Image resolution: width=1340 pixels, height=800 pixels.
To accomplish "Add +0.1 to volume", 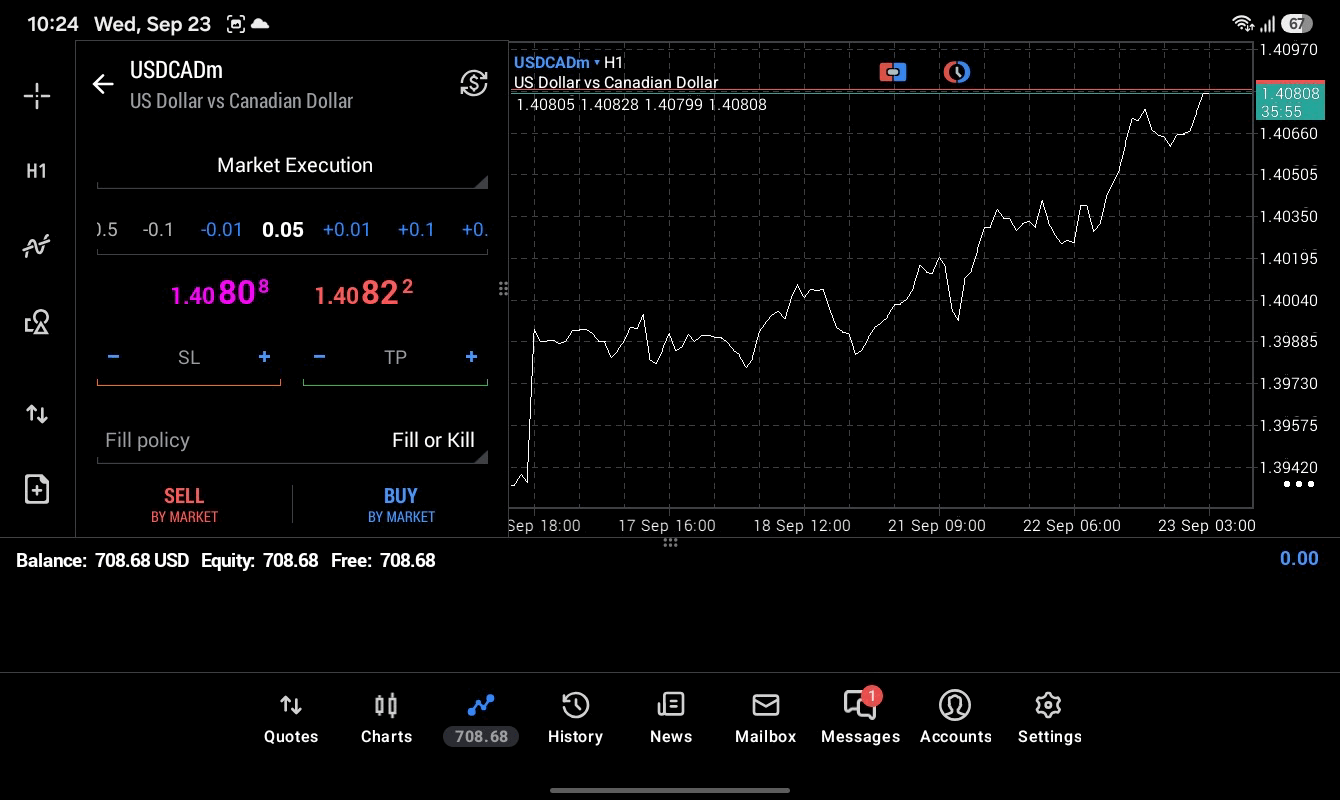I will coord(416,230).
